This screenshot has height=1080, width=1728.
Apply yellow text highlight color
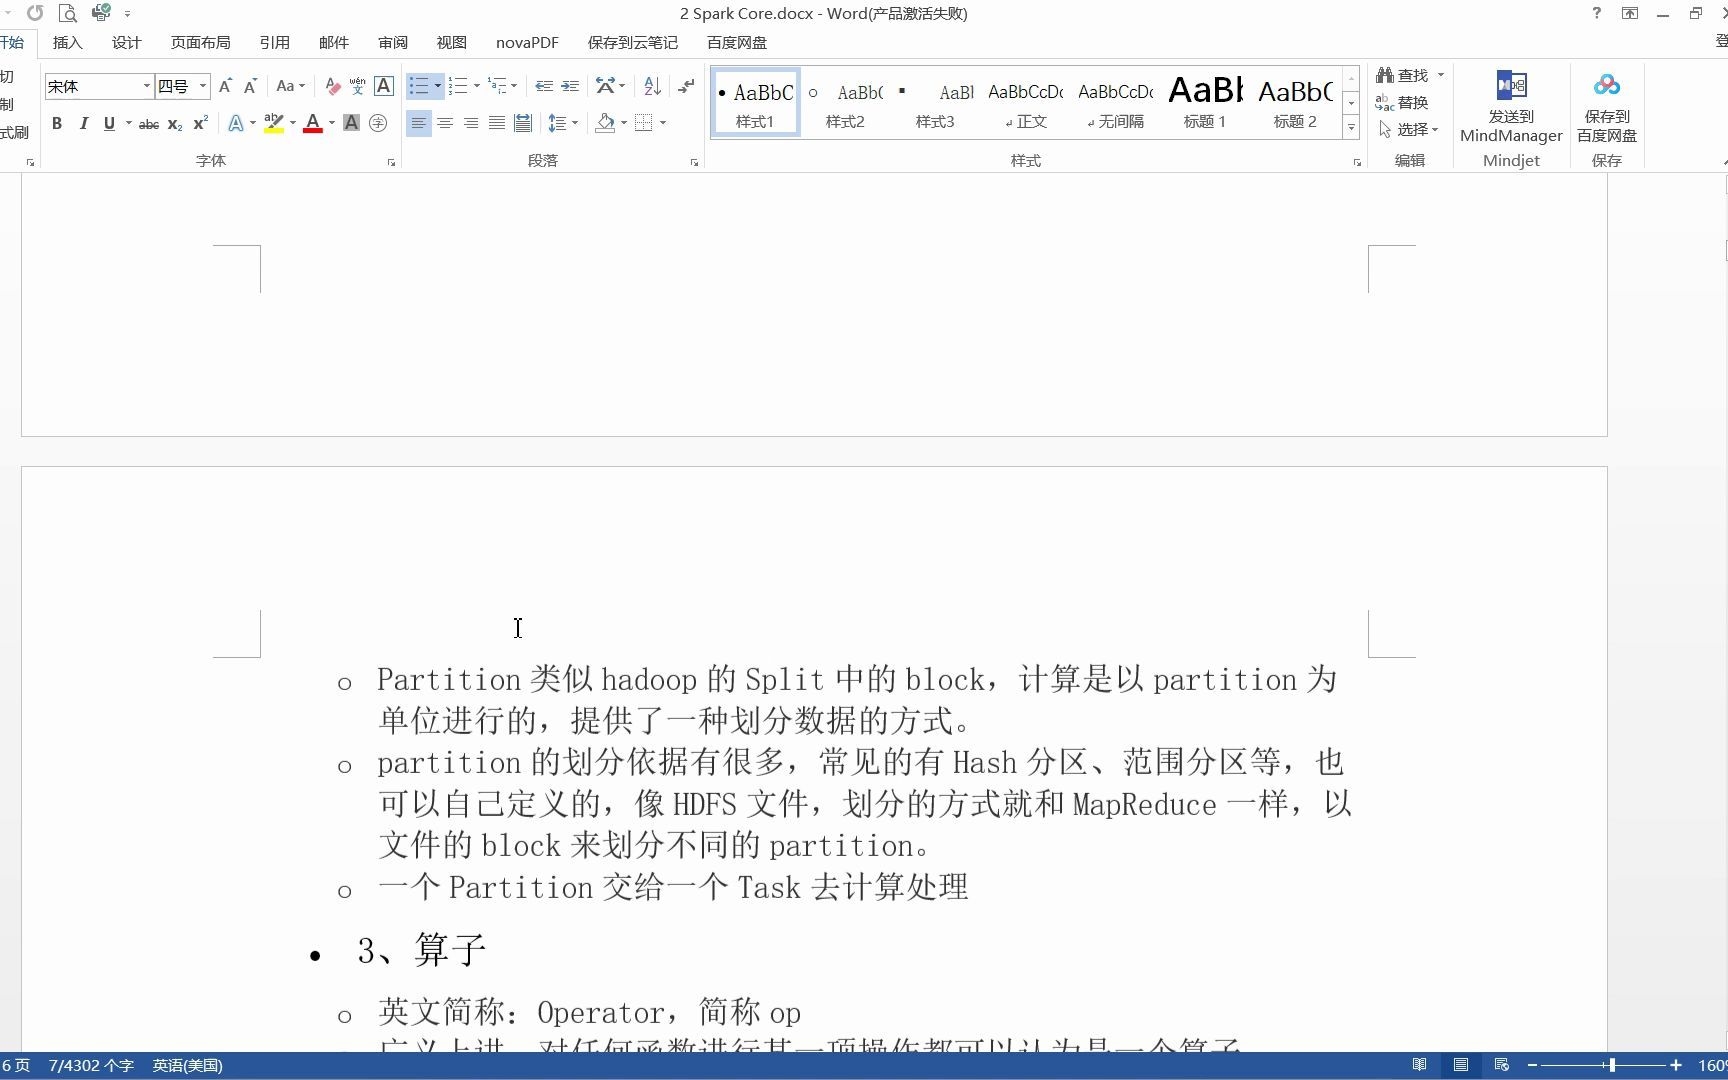[x=273, y=123]
